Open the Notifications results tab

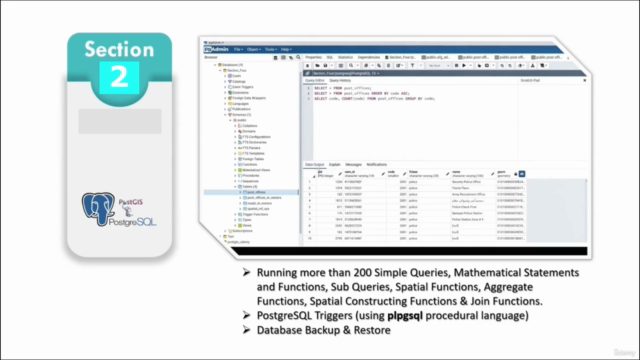[376, 165]
